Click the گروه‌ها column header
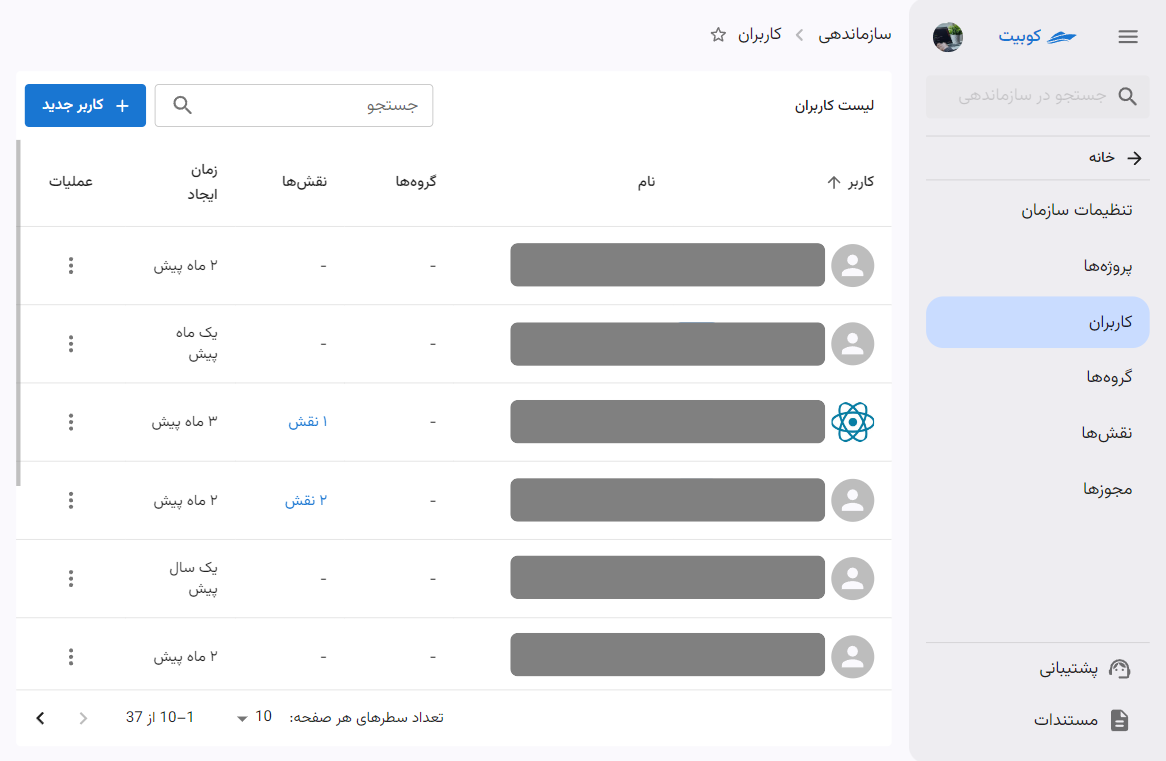This screenshot has height=761, width=1166. [416, 182]
